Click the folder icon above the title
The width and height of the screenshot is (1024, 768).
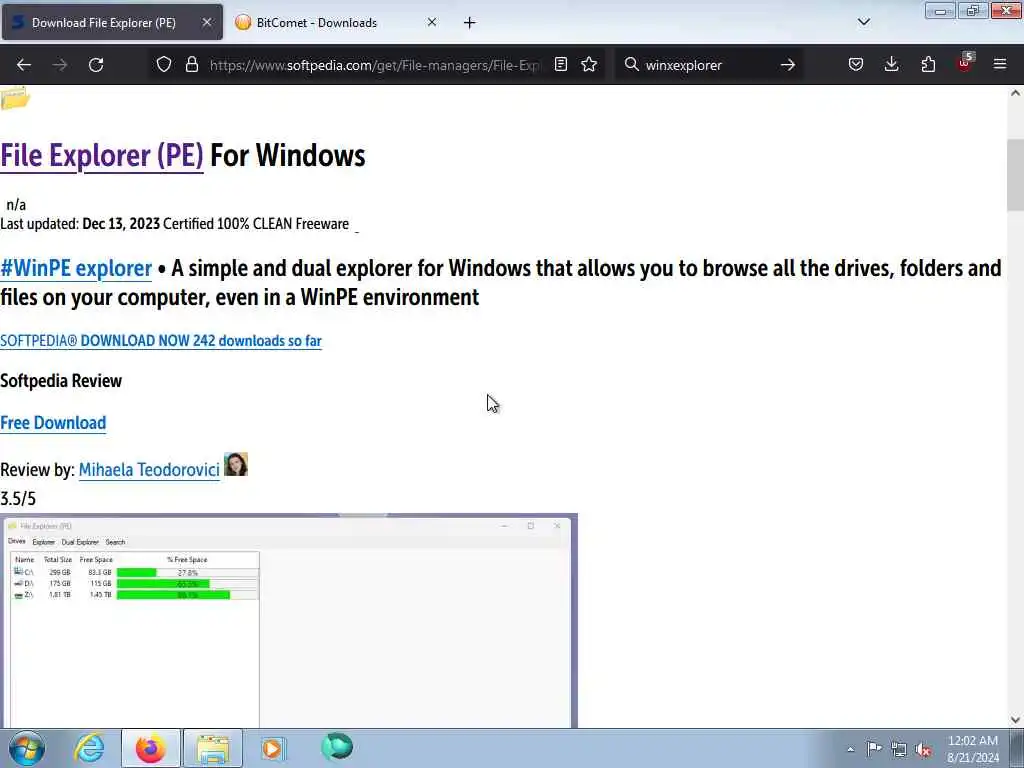[x=15, y=99]
